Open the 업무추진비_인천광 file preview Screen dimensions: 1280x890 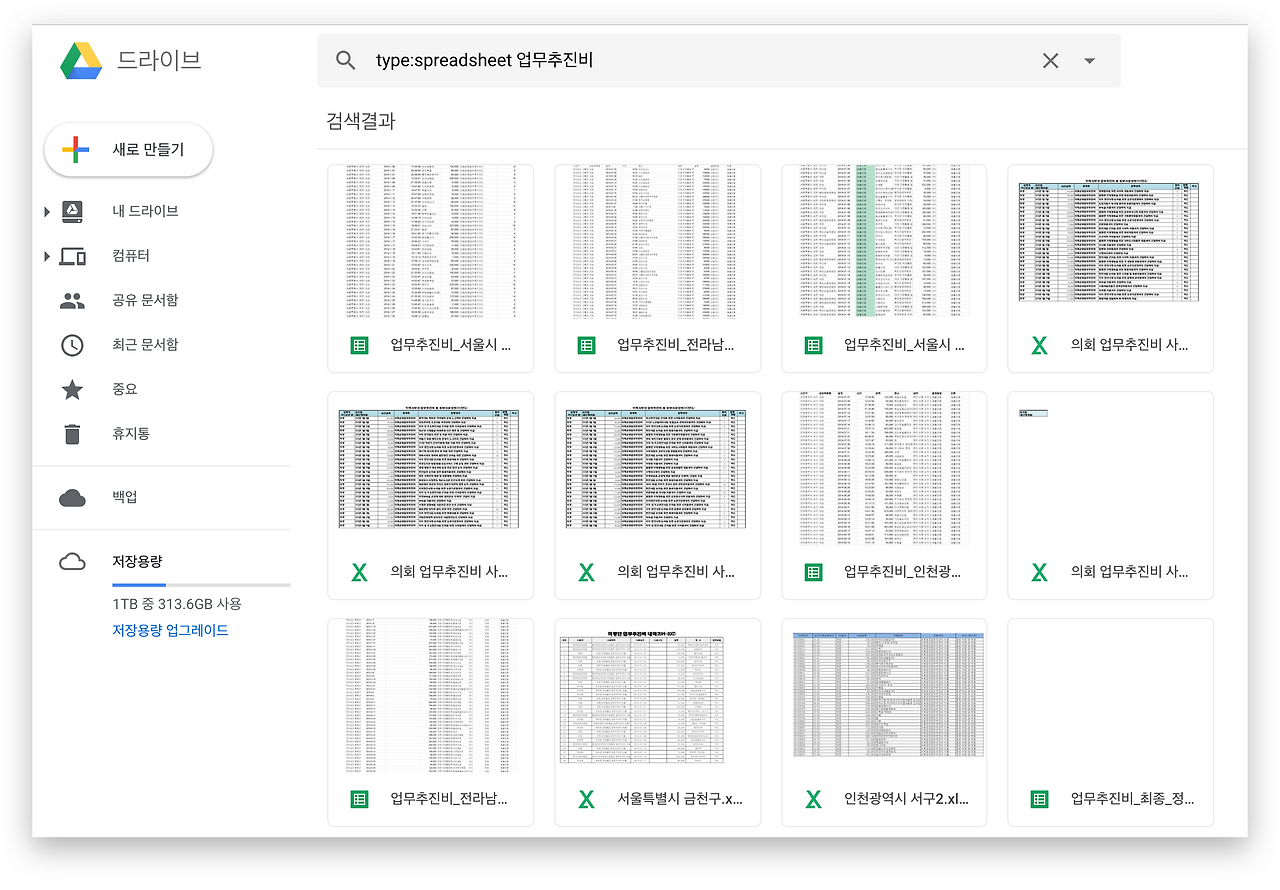[x=884, y=470]
